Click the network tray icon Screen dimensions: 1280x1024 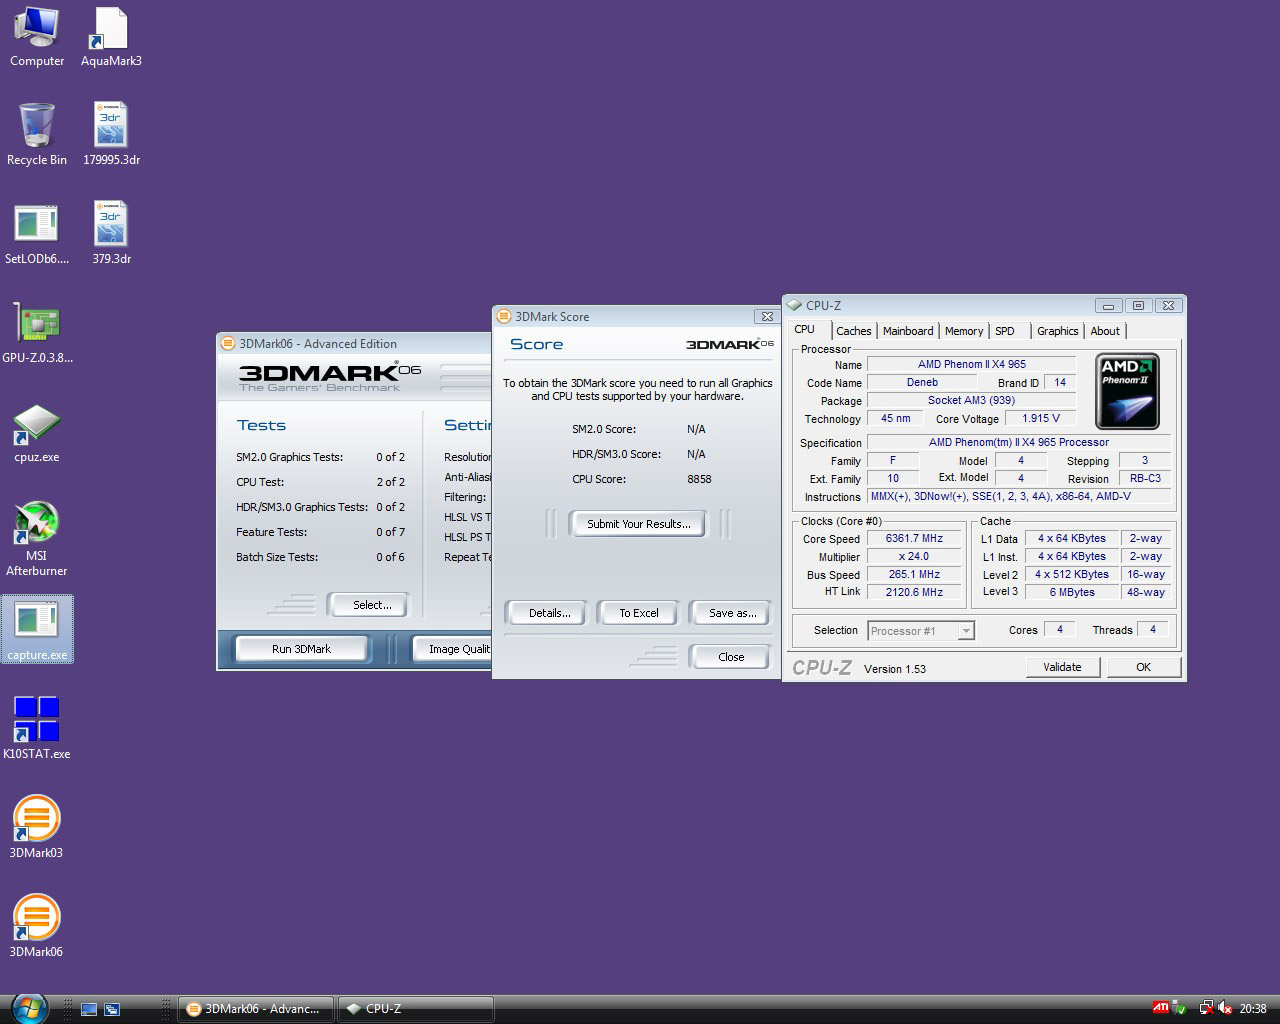pos(1206,1008)
